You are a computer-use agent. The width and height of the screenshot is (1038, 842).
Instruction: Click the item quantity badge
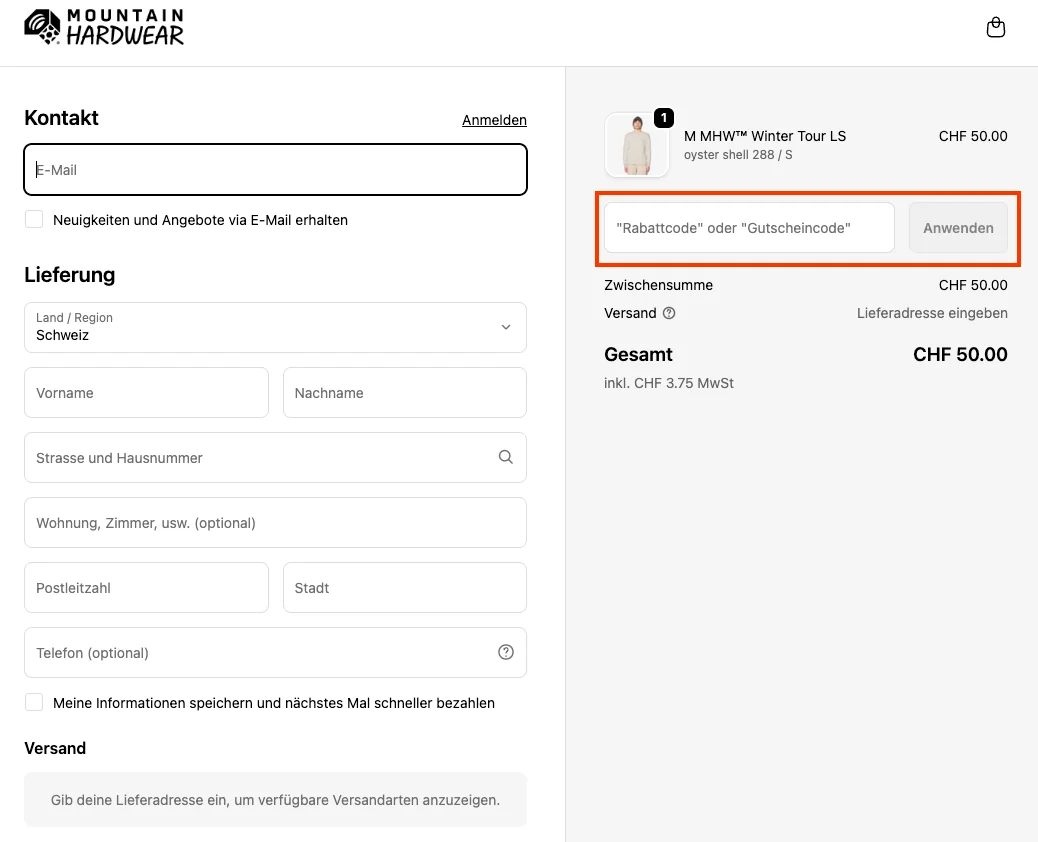[663, 118]
